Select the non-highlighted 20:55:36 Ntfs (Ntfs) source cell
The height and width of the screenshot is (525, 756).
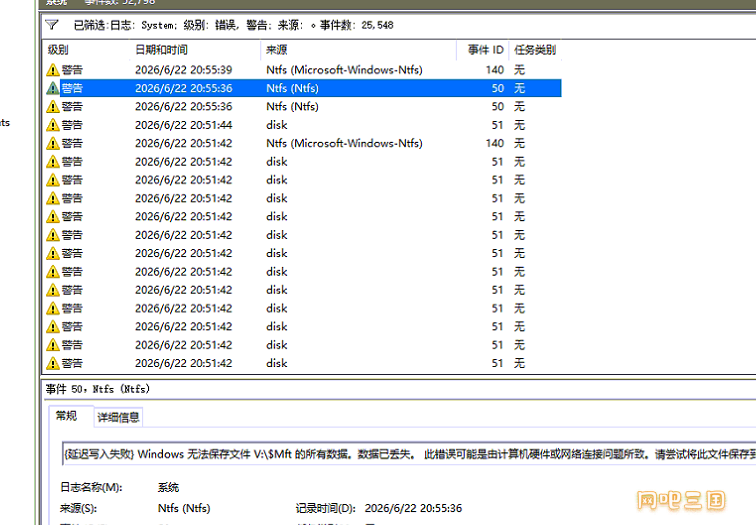coord(292,107)
